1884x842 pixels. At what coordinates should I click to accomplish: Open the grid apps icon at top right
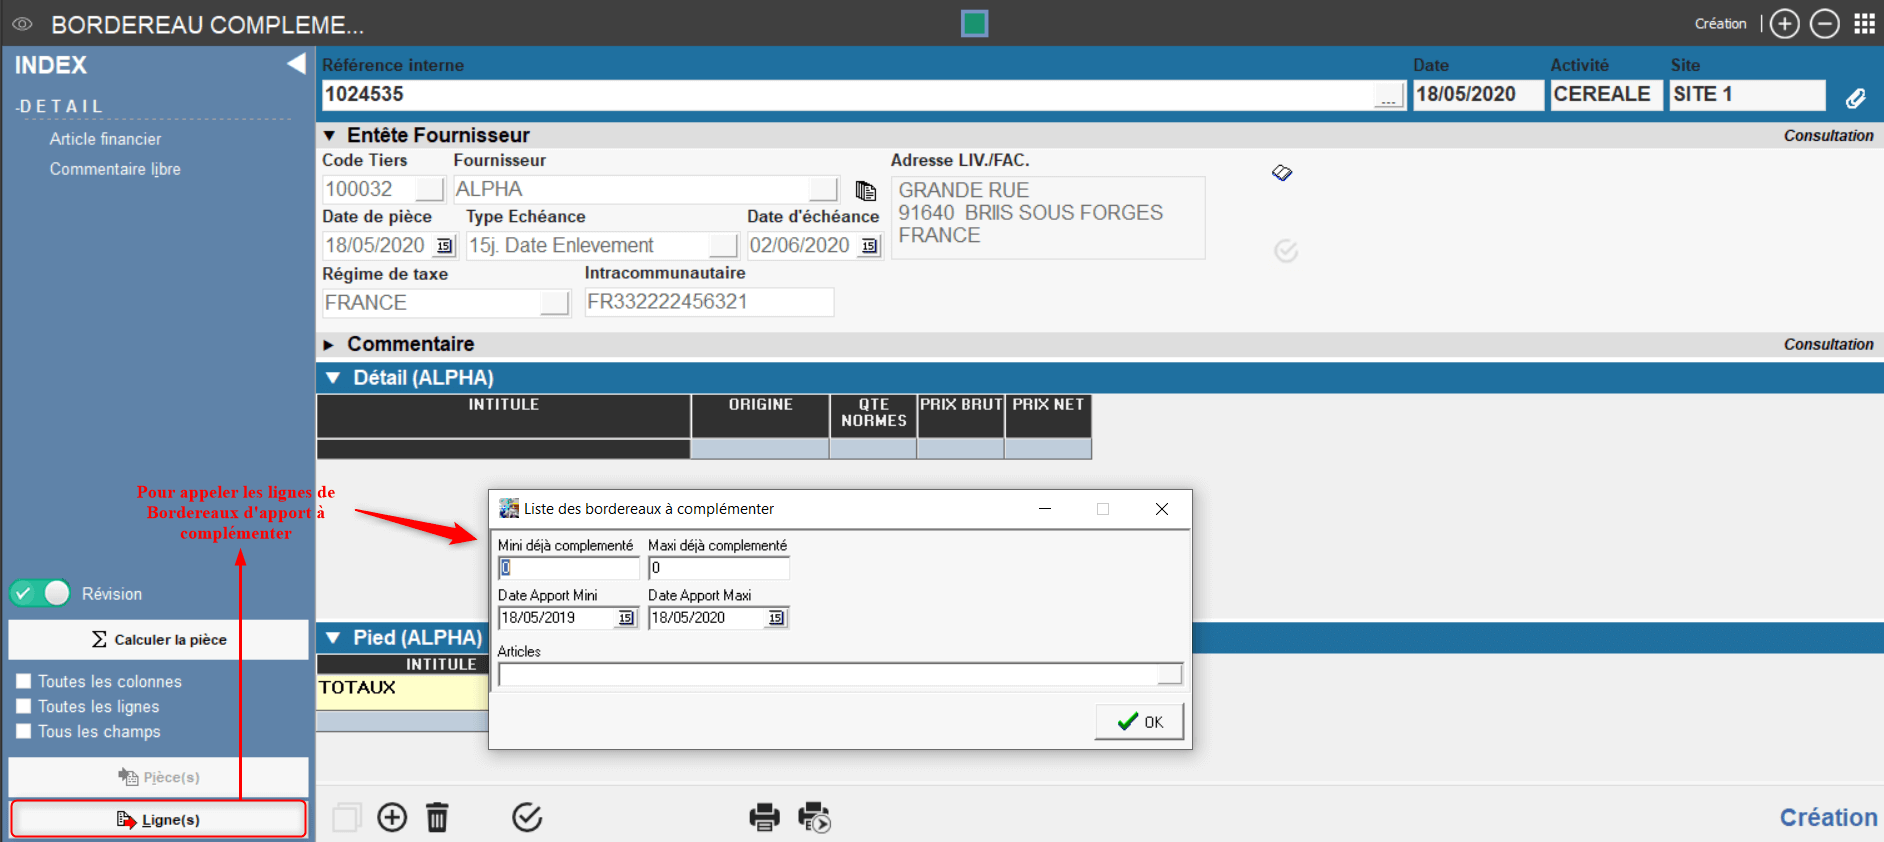tap(1864, 24)
